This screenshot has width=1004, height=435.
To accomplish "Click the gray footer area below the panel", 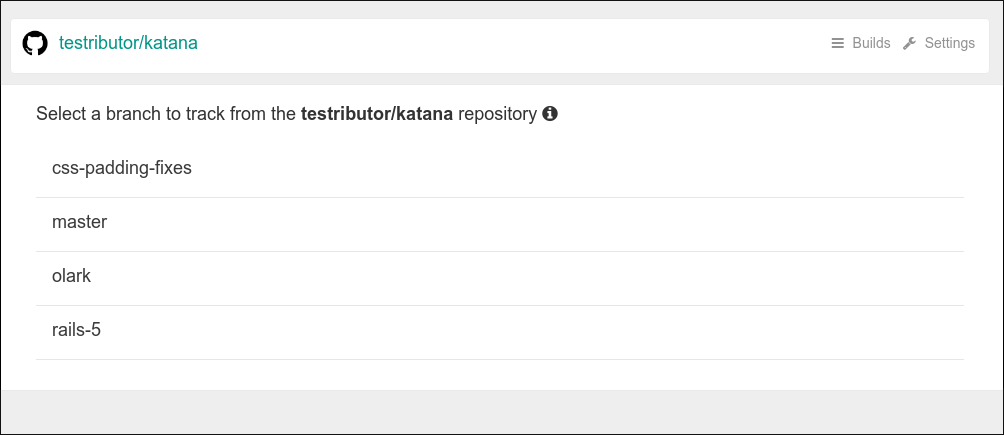I will point(500,411).
